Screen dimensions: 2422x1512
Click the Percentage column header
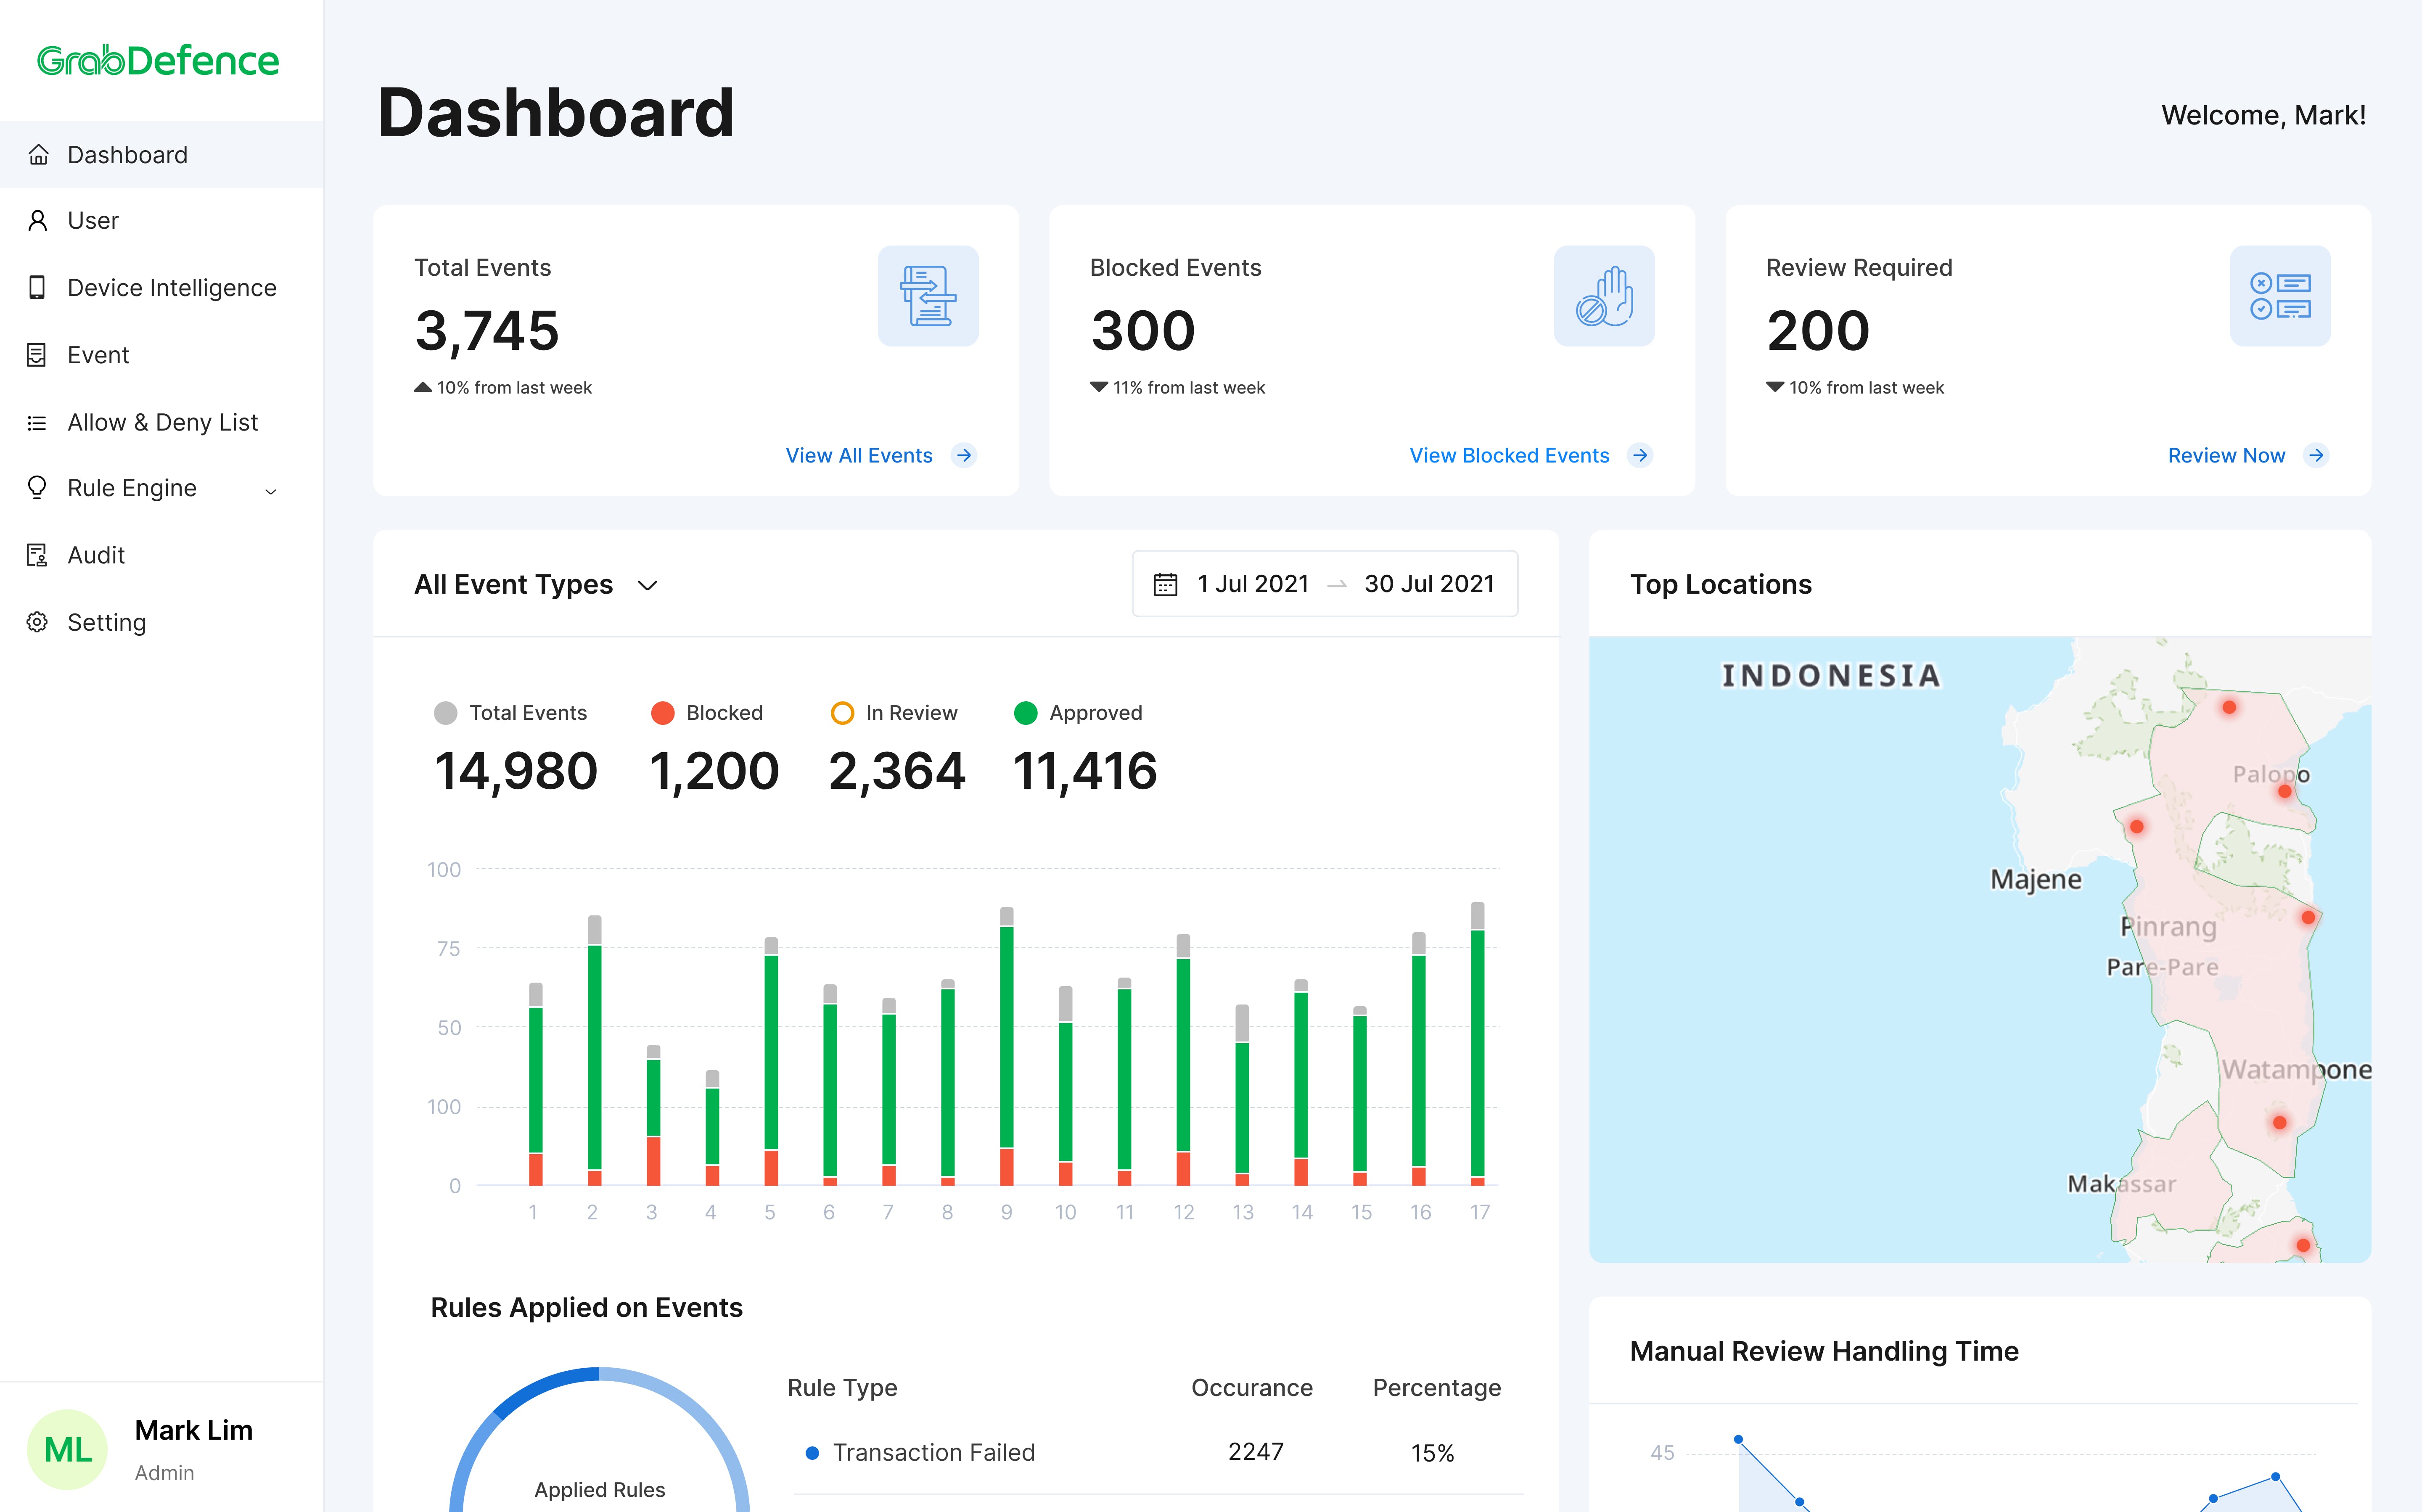point(1436,1388)
